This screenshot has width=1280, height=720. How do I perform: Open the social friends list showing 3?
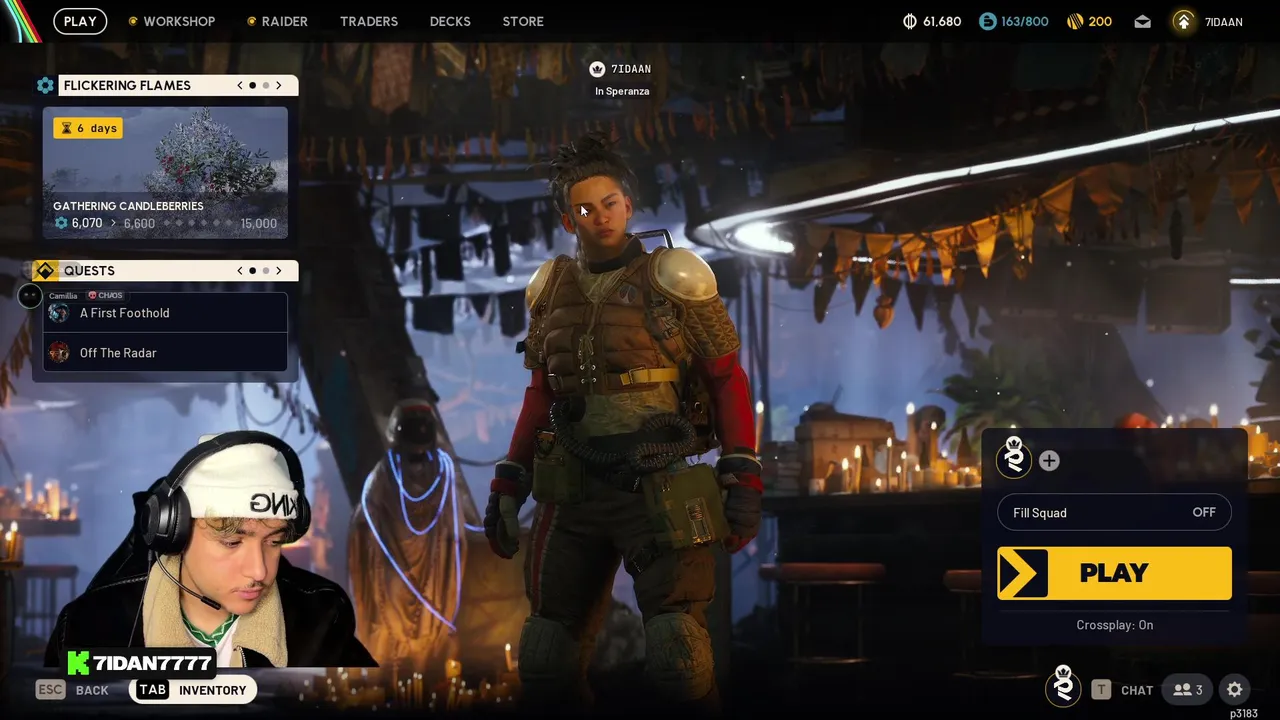(1189, 690)
